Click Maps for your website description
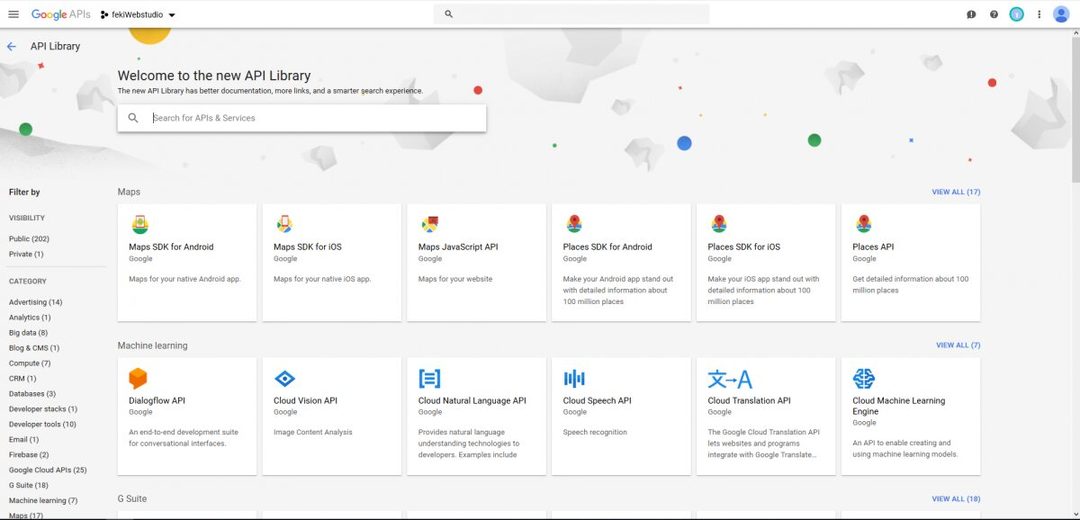The height and width of the screenshot is (520, 1080). [455, 279]
